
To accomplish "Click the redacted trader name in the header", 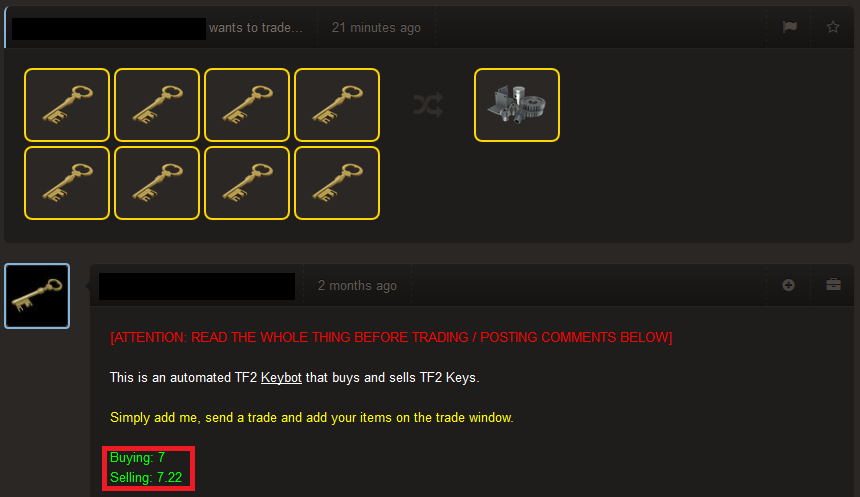I will click(109, 29).
